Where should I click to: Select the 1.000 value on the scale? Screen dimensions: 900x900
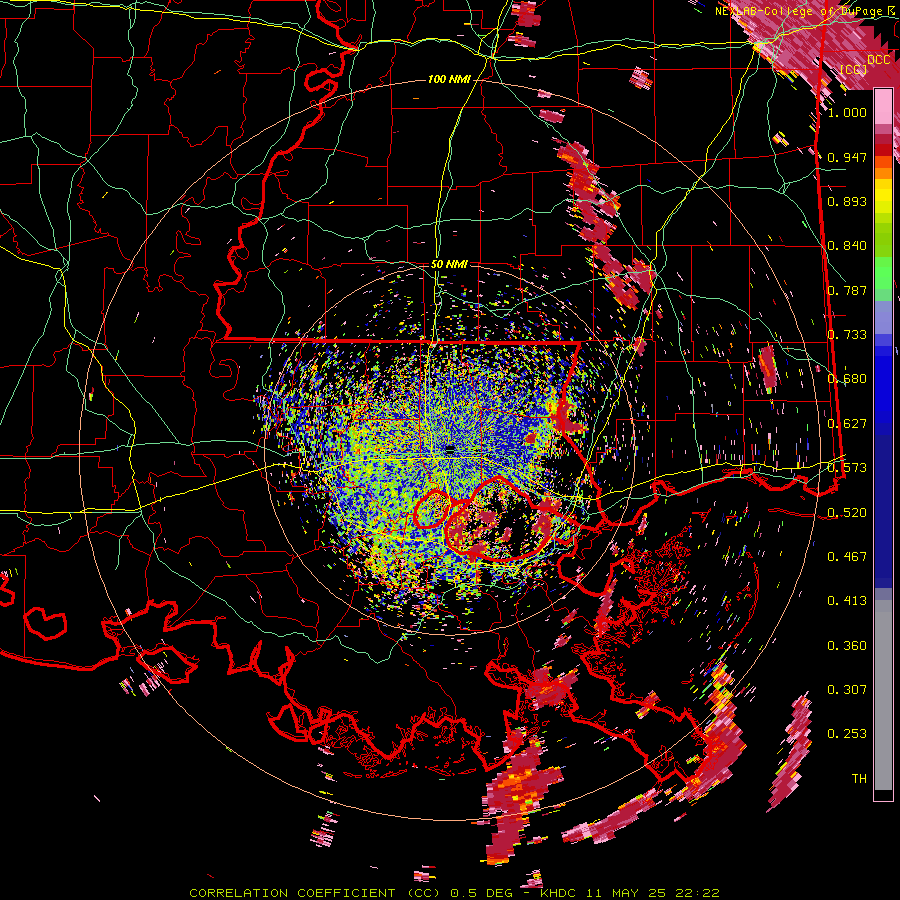[847, 112]
